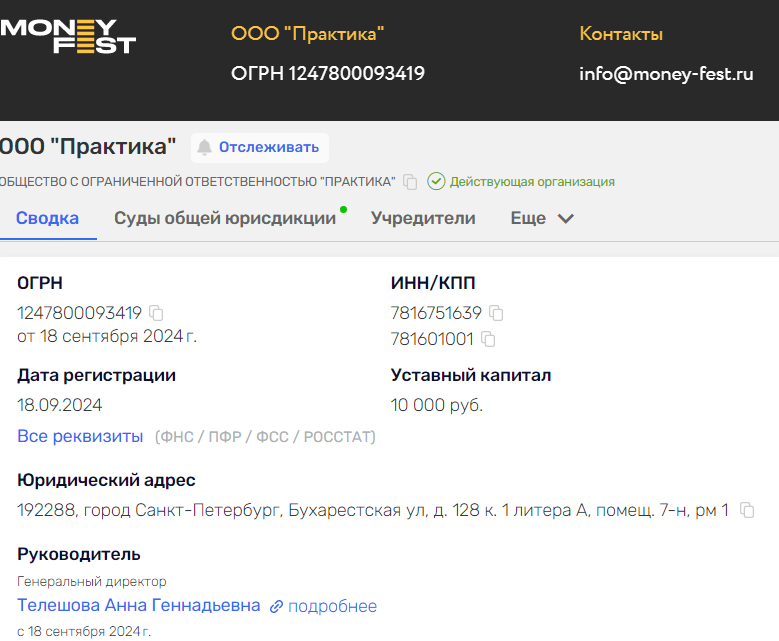
Task: Click link icon beside подробнее
Action: tap(276, 607)
